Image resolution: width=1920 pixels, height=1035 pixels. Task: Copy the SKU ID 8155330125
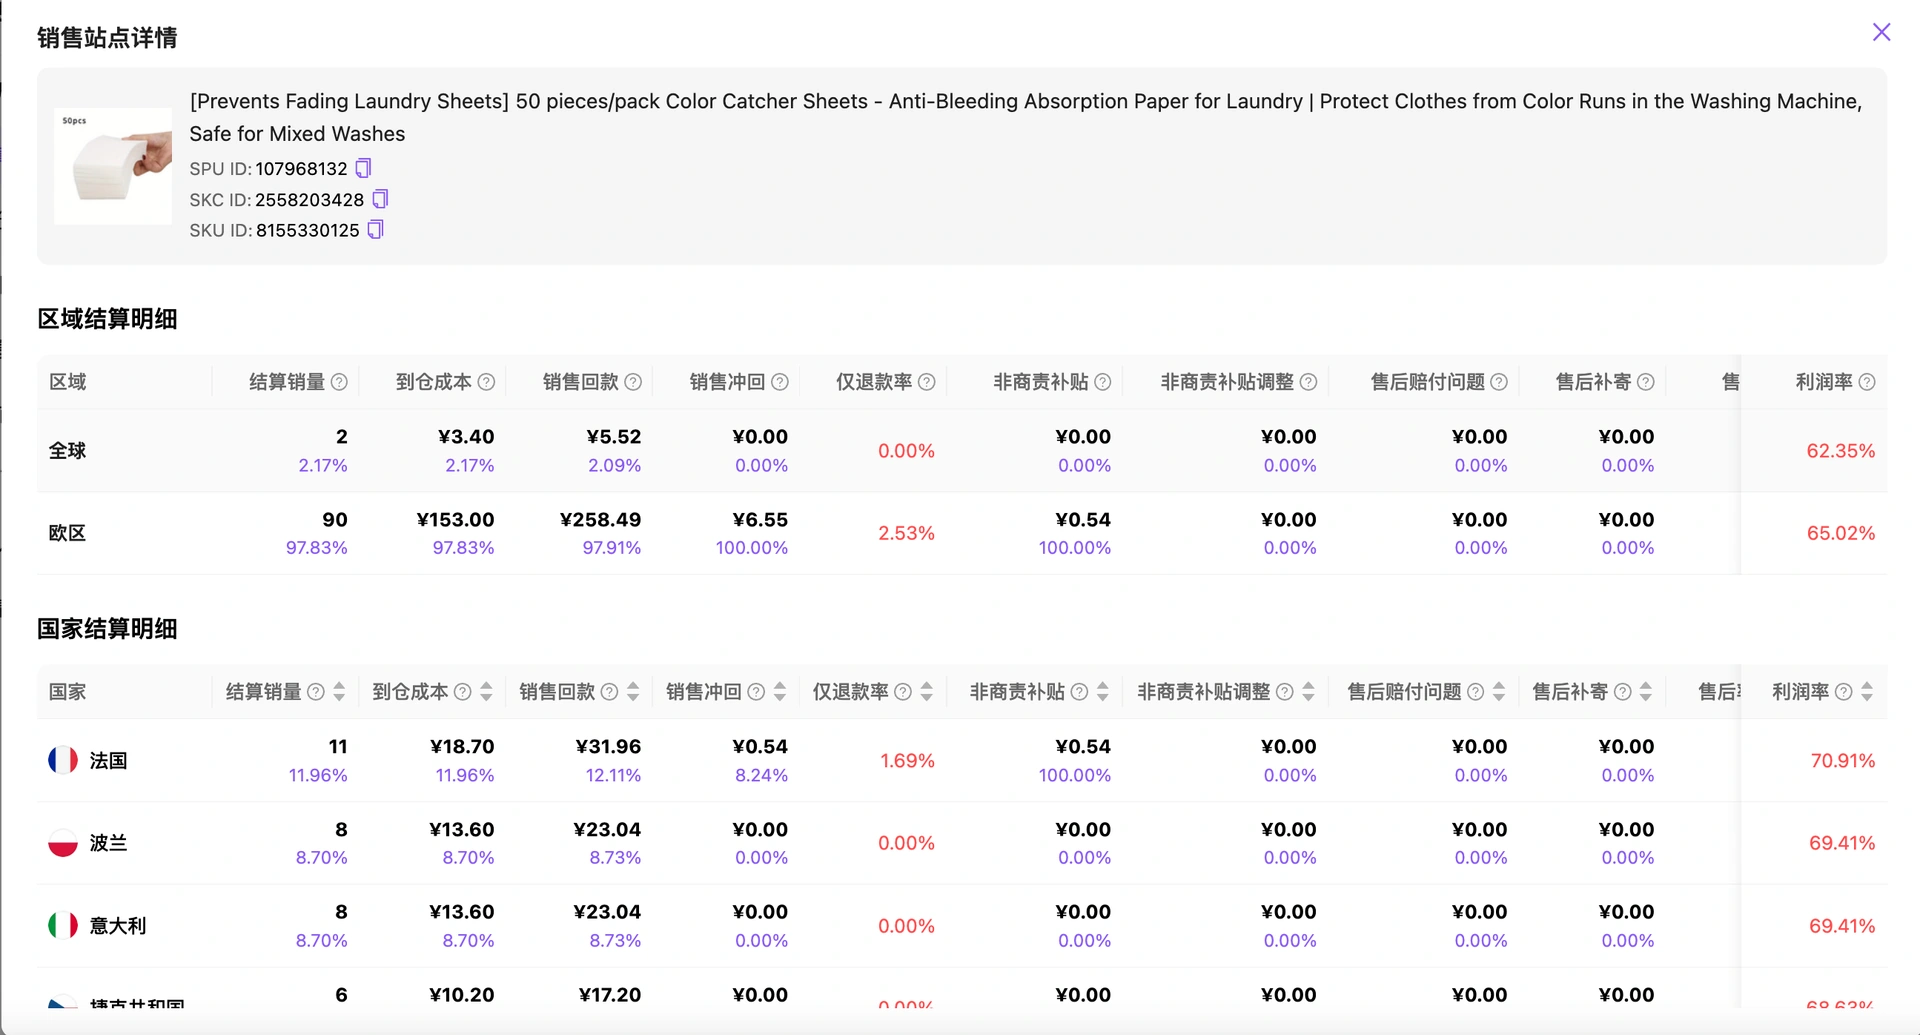pos(375,230)
